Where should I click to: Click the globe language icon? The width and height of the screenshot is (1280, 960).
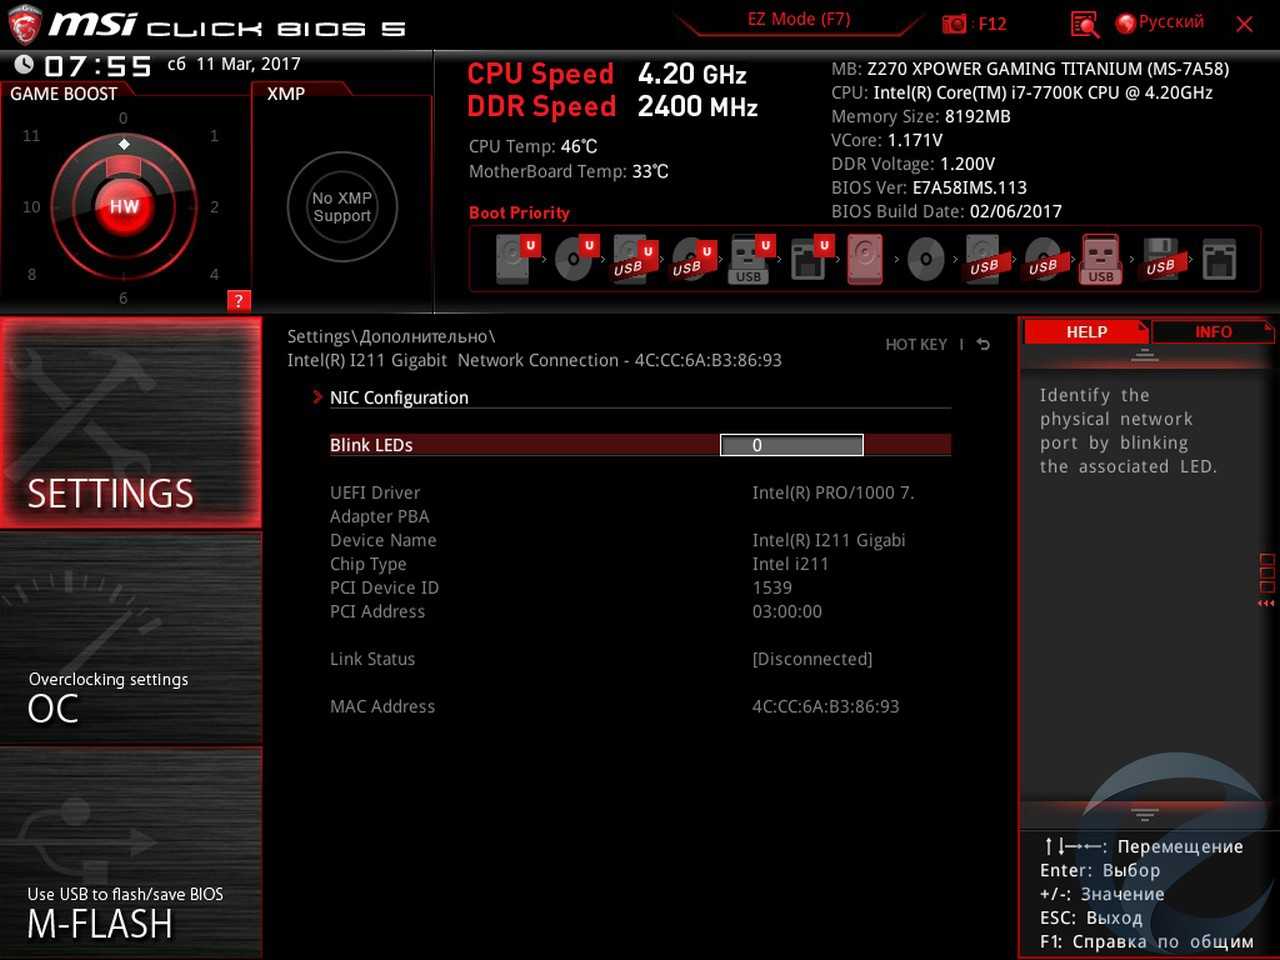pyautogui.click(x=1125, y=23)
